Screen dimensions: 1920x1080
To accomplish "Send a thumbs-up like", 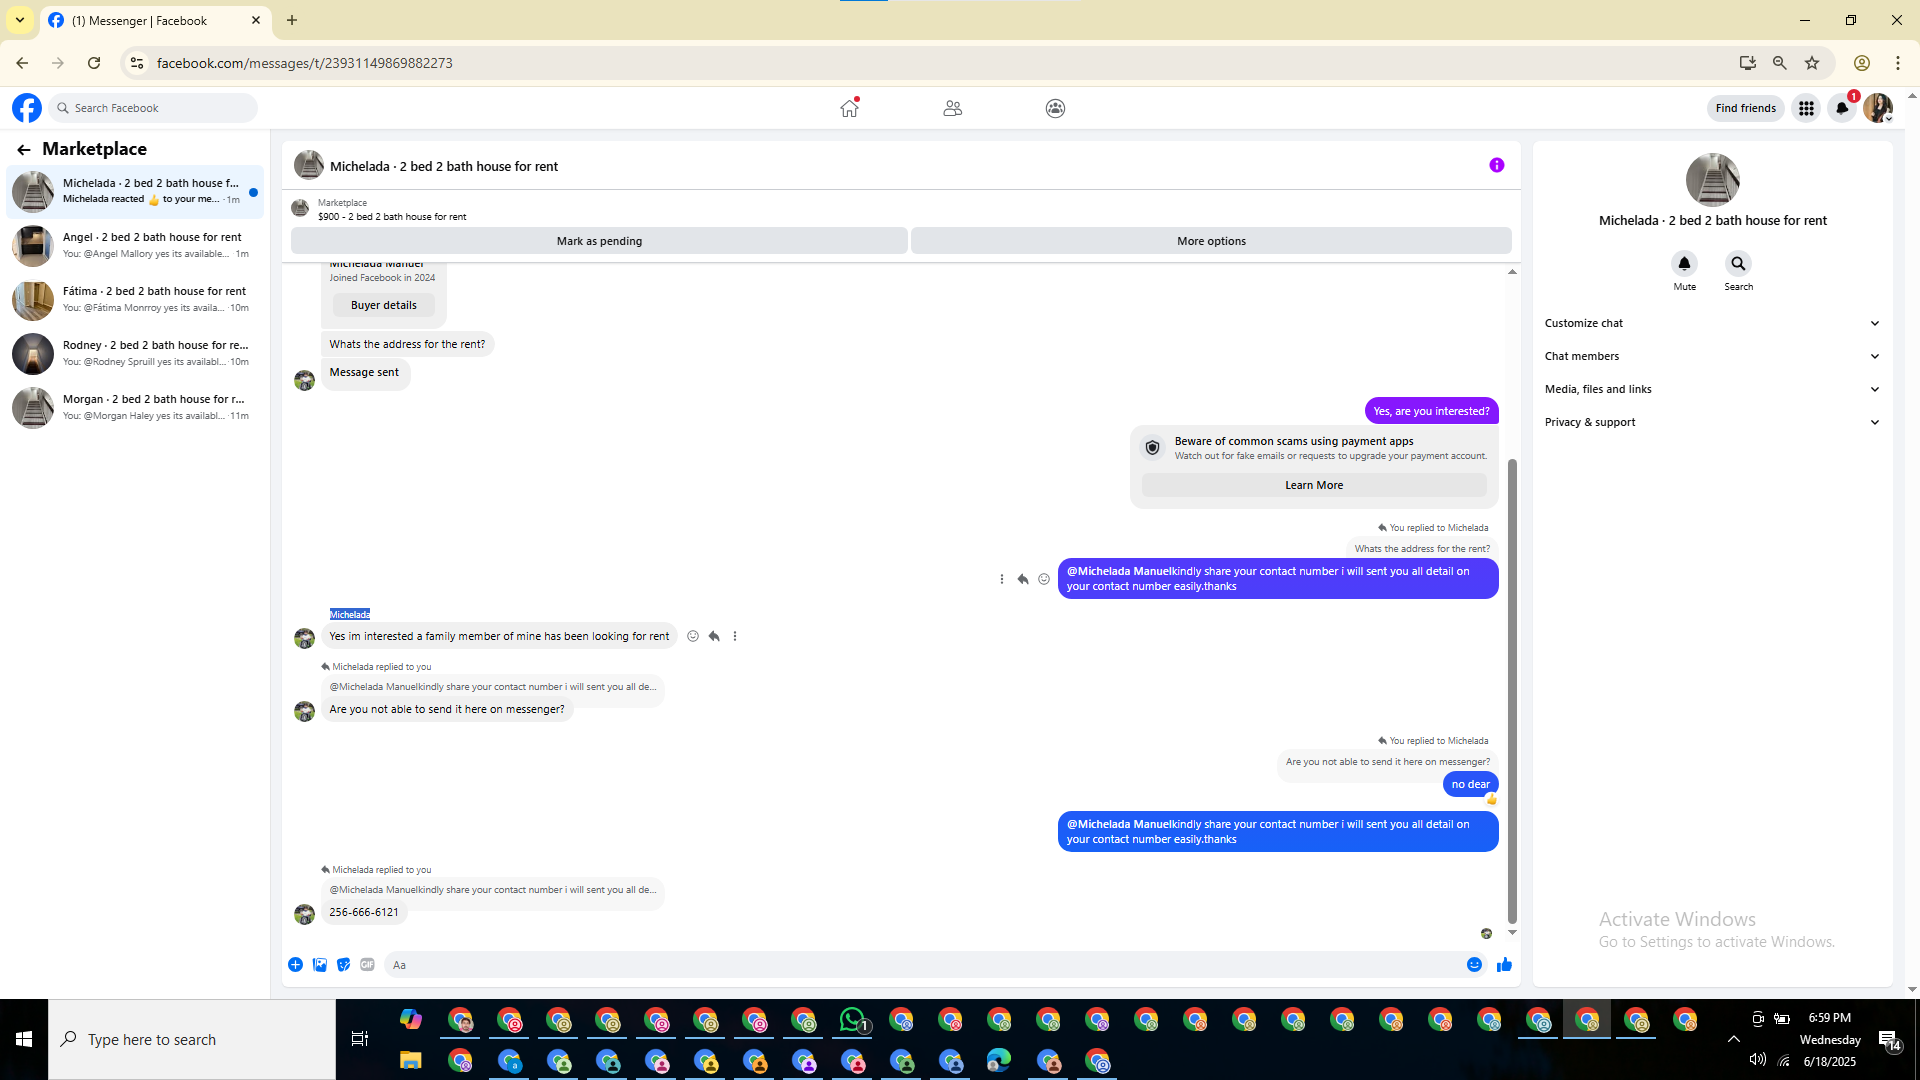I will pyautogui.click(x=1504, y=965).
